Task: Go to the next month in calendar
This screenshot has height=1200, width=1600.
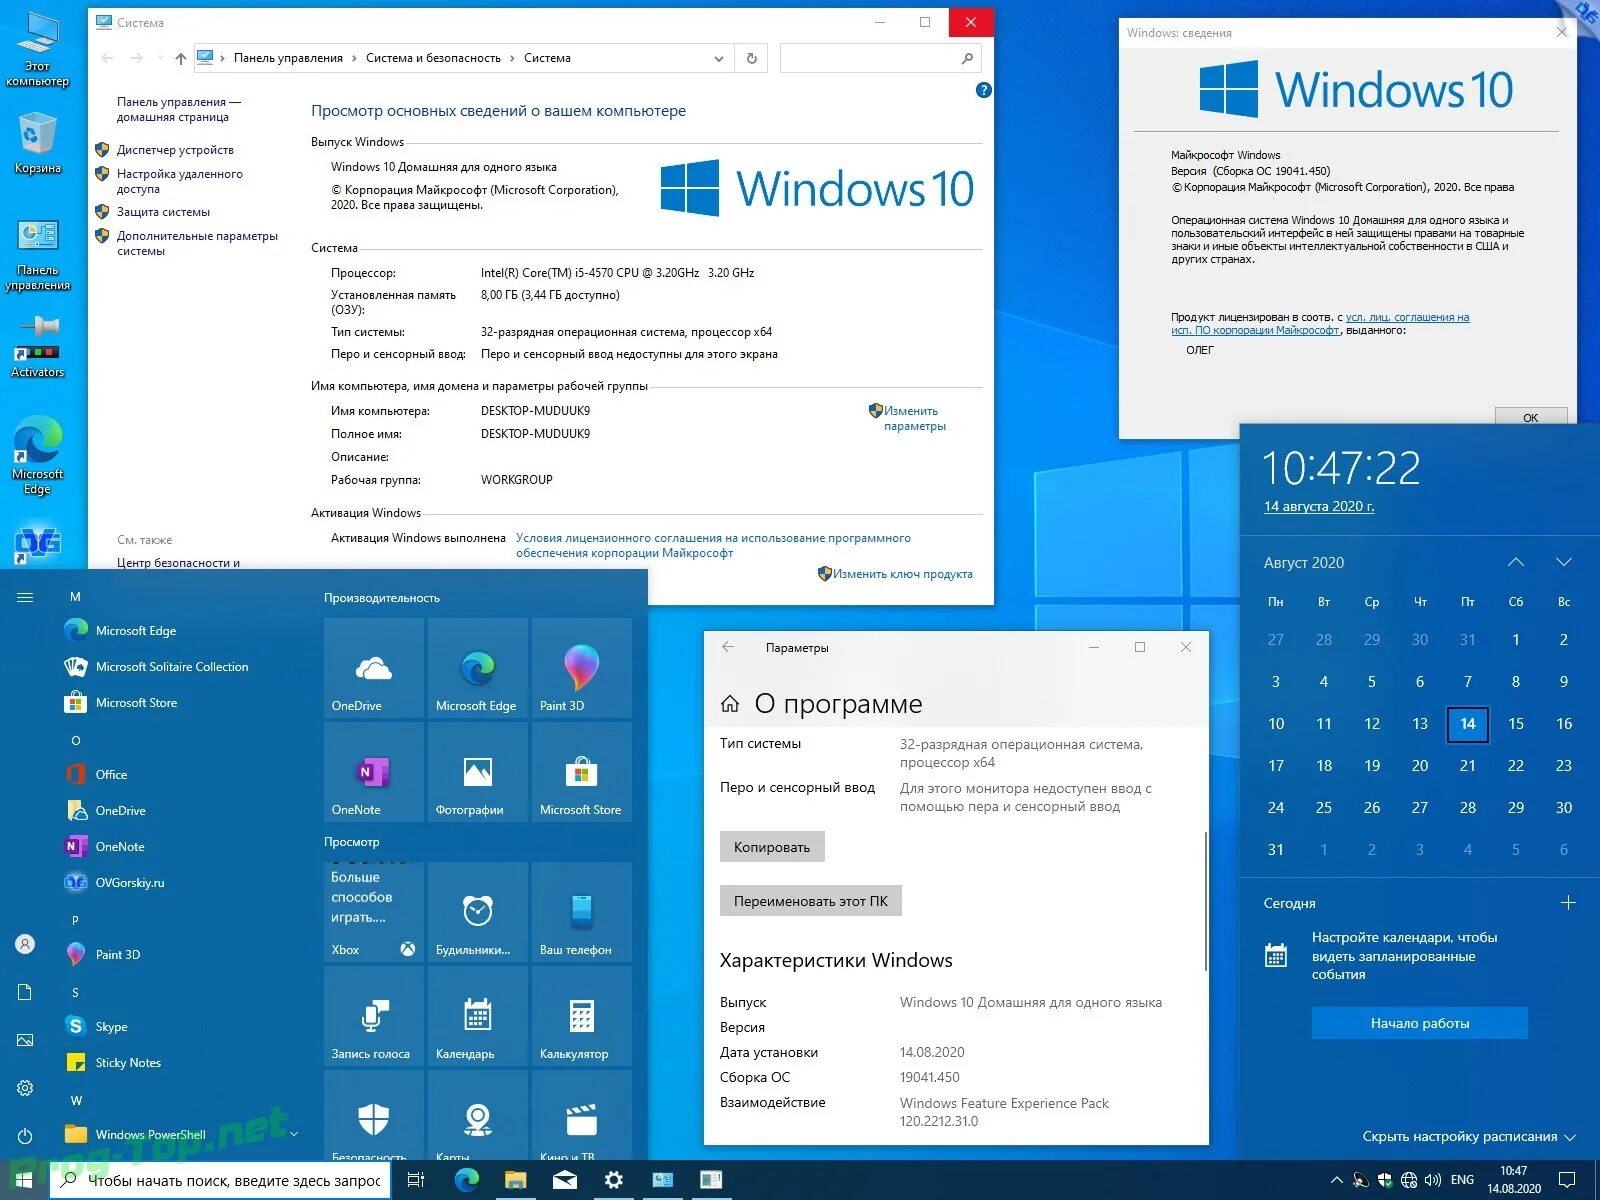Action: pyautogui.click(x=1564, y=562)
